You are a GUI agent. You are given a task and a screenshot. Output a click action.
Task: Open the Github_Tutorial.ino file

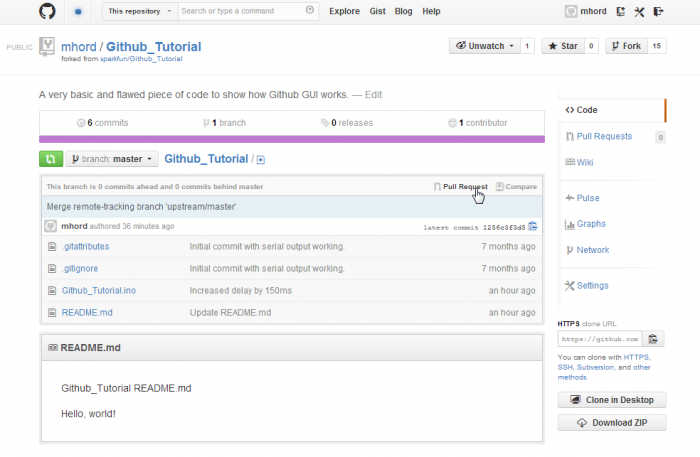point(99,291)
